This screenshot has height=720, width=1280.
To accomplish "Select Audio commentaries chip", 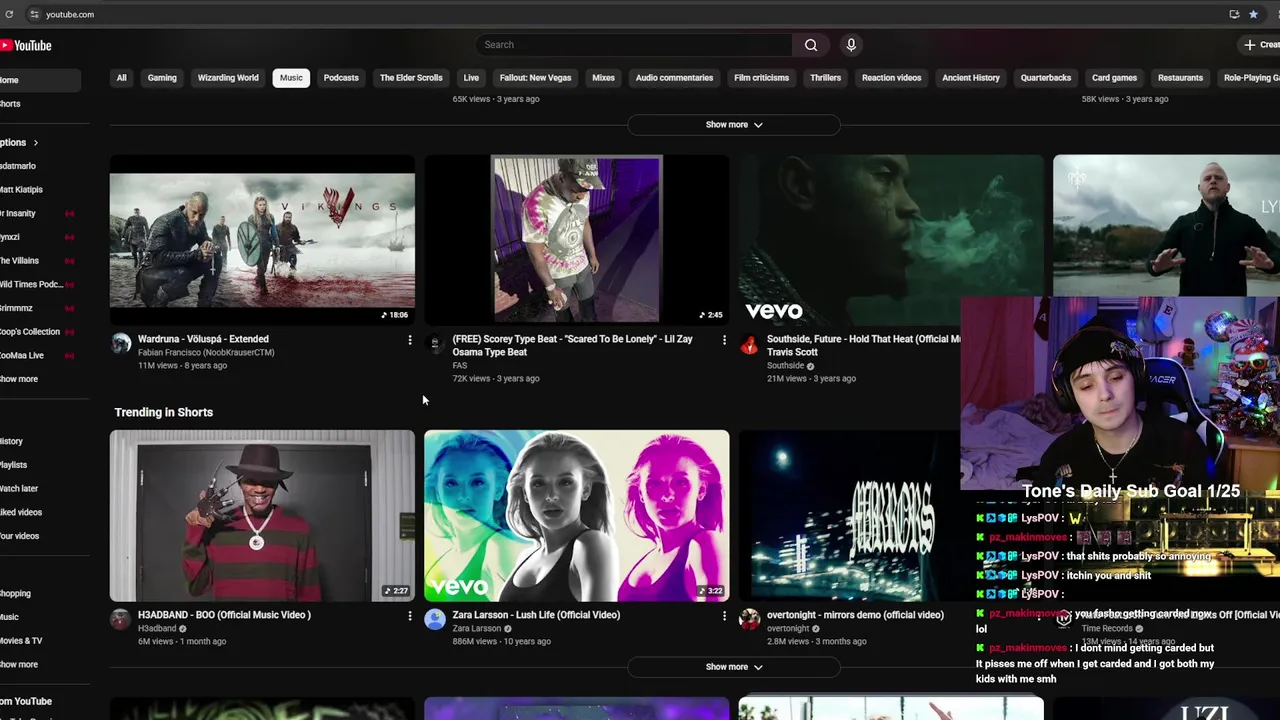I will [674, 78].
